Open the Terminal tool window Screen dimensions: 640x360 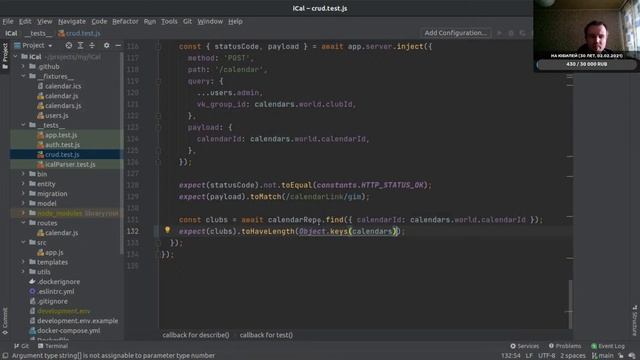click(53, 346)
